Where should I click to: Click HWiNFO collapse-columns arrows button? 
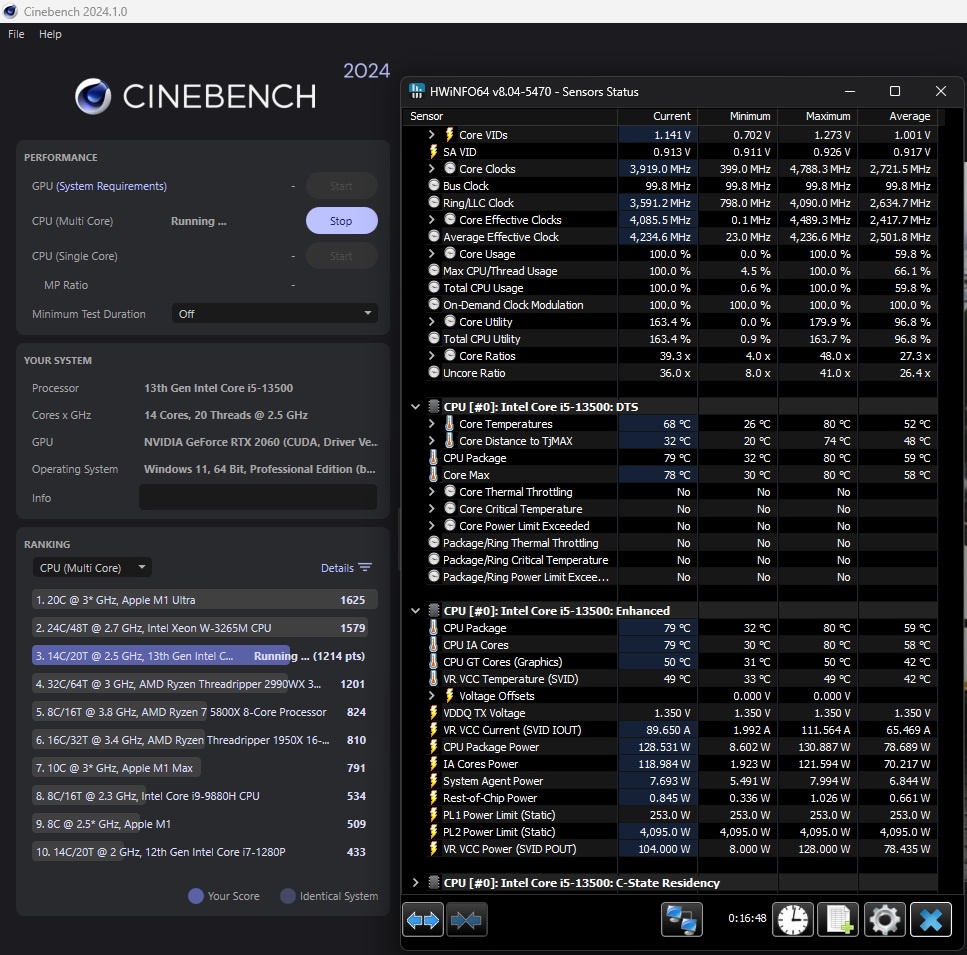point(467,920)
